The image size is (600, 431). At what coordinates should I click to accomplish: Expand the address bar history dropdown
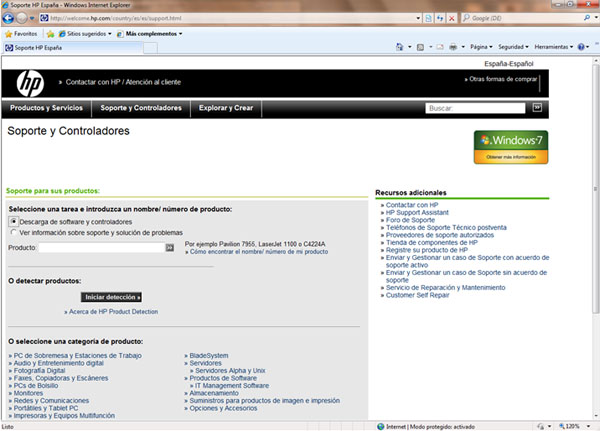tap(418, 18)
